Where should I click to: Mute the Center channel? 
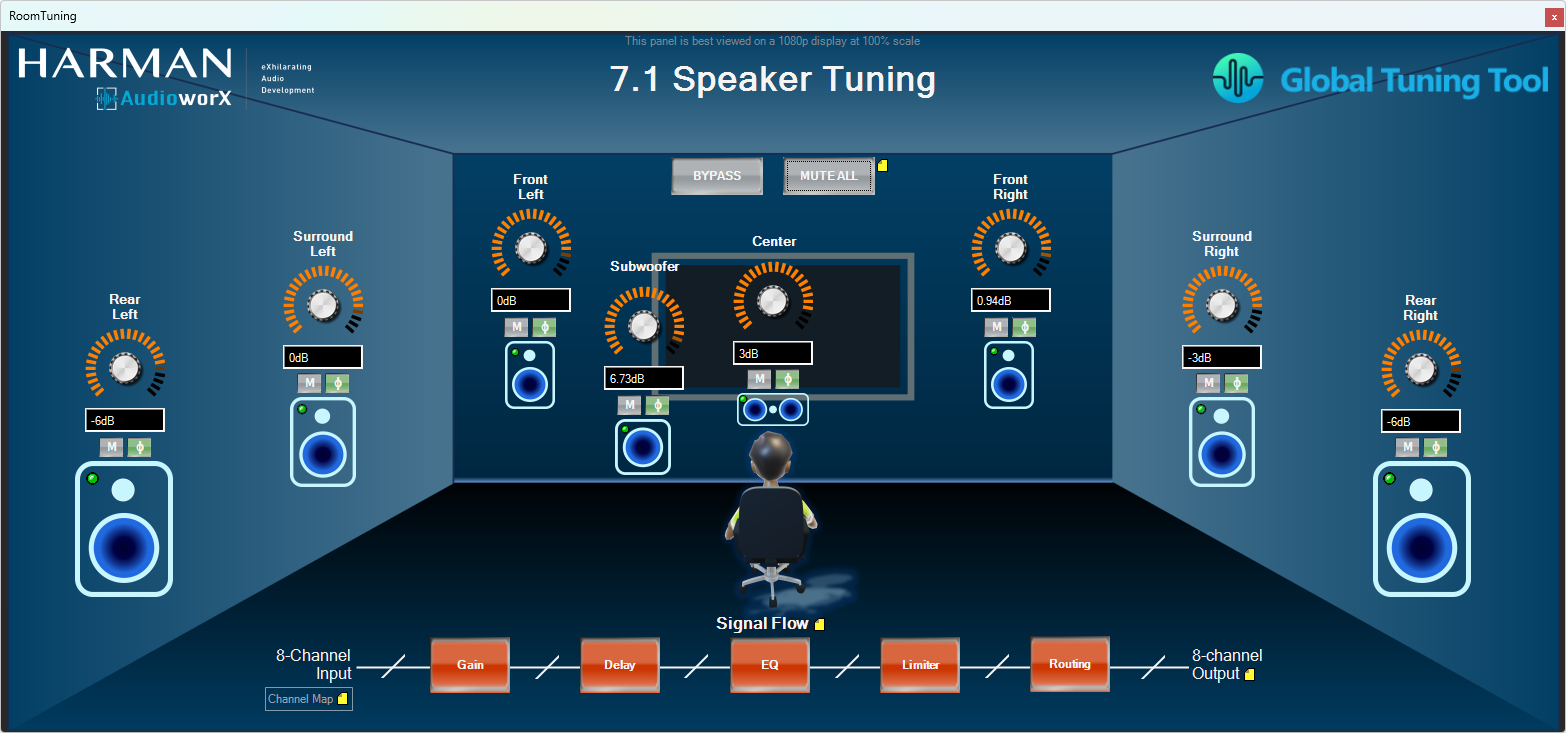click(759, 379)
